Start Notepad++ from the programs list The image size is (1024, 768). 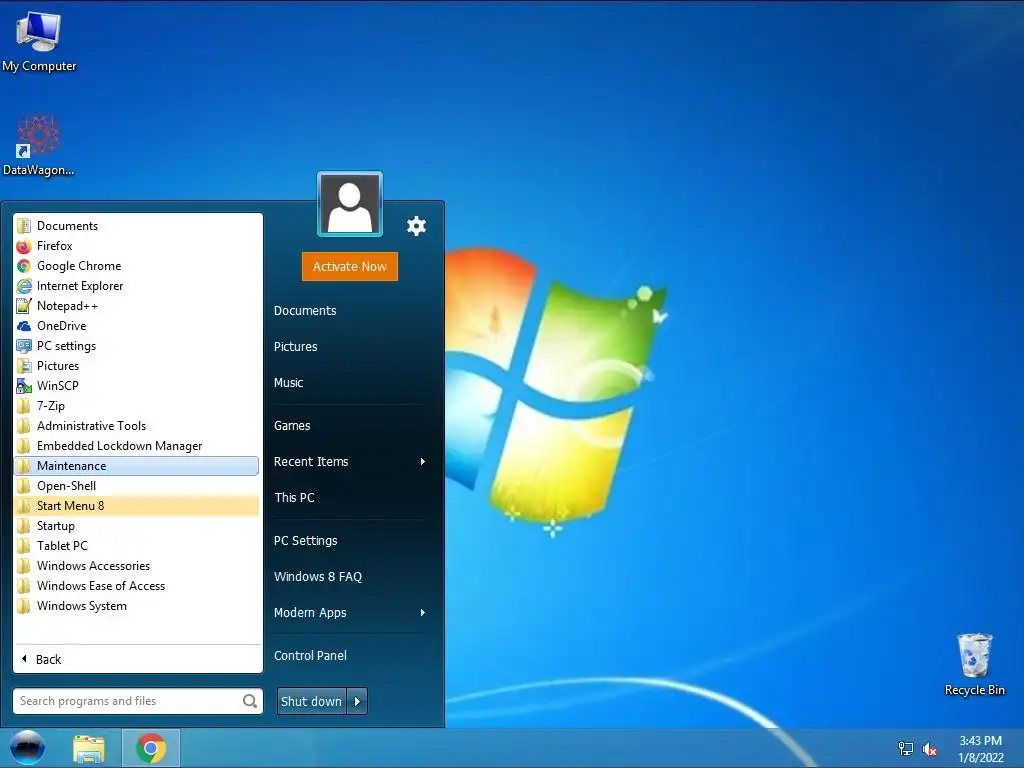tap(136, 306)
